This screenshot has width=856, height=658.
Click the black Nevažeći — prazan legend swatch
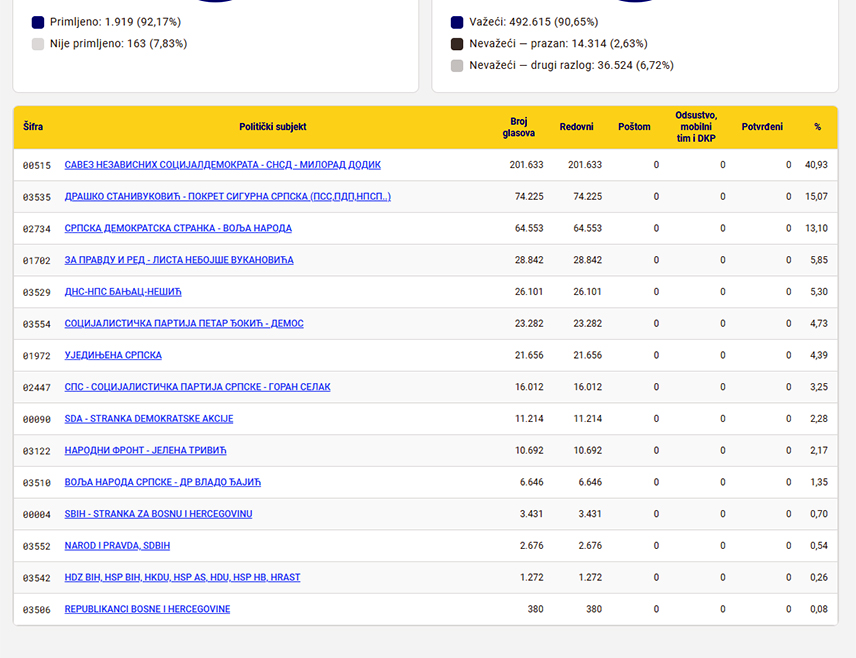pyautogui.click(x=457, y=44)
